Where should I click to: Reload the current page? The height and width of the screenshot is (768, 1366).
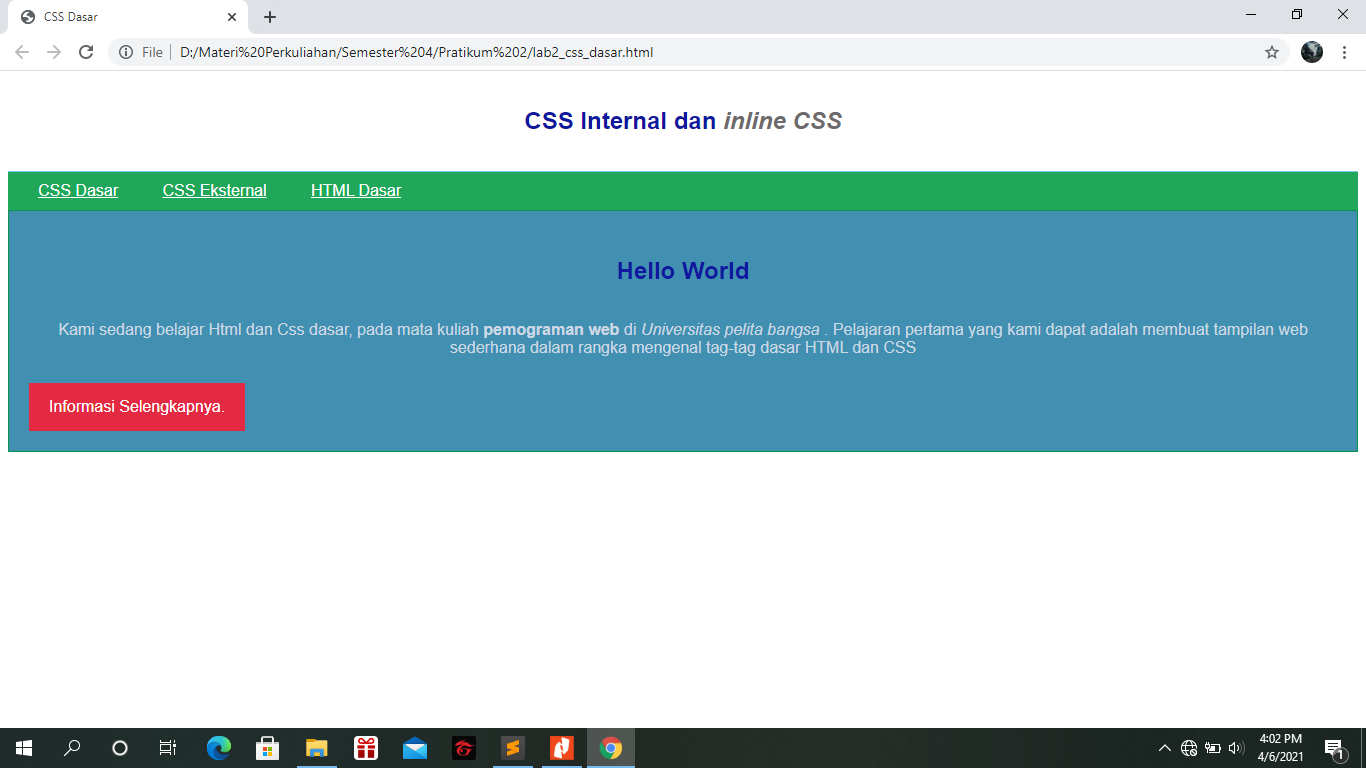pos(86,52)
